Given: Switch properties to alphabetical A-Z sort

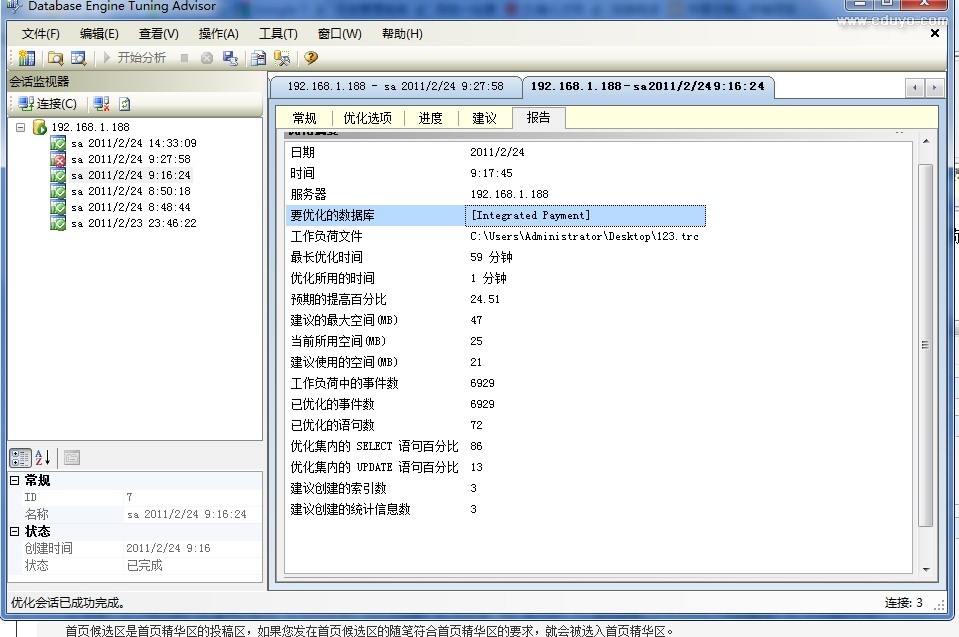Looking at the screenshot, I should [x=43, y=458].
